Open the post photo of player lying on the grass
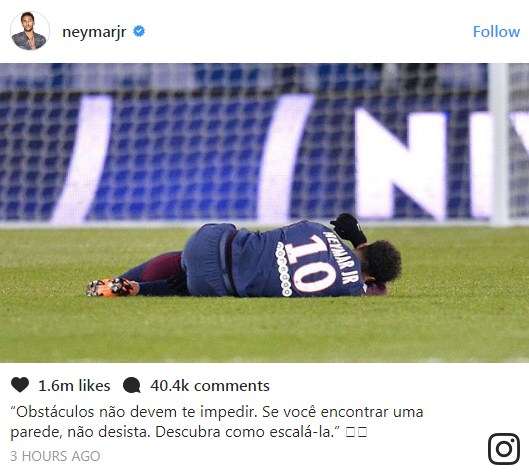Viewport: 529px width, 476px height. (264, 213)
